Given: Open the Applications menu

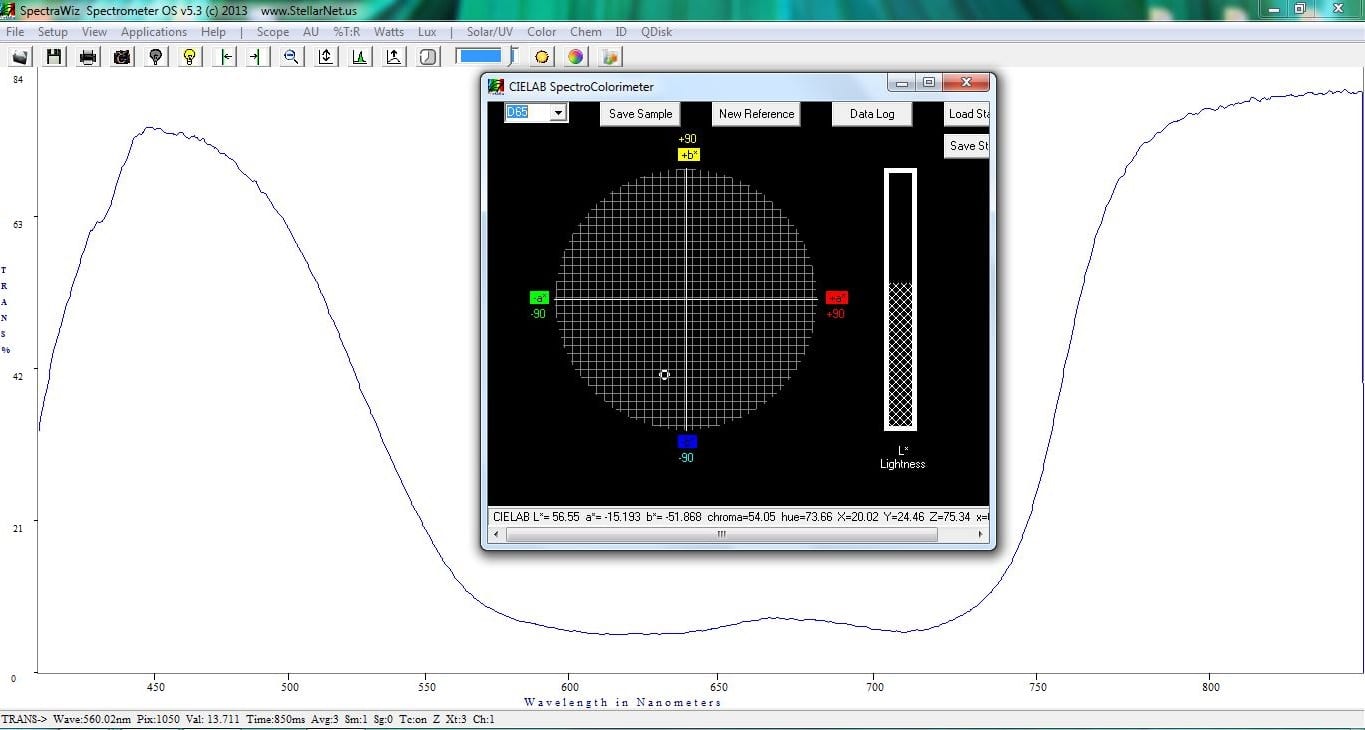Looking at the screenshot, I should point(154,32).
